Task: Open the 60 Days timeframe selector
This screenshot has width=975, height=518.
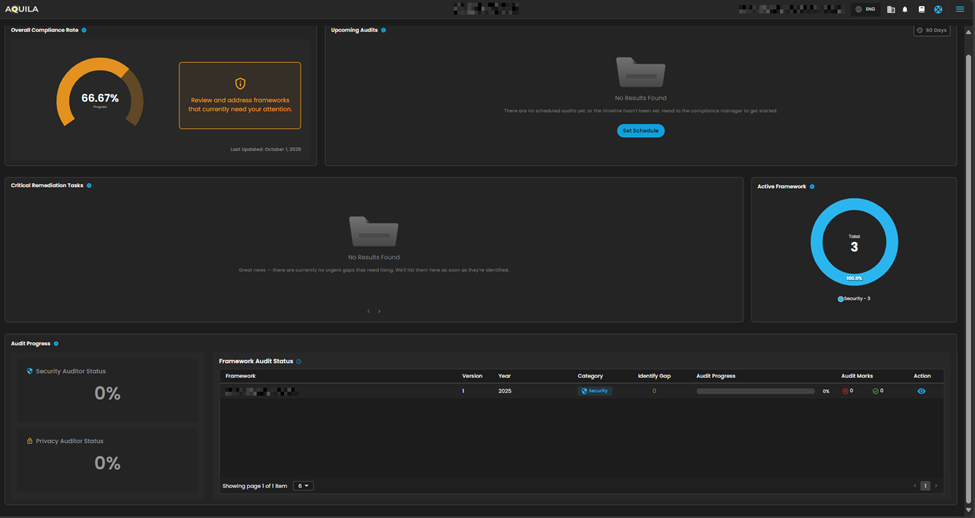Action: pyautogui.click(x=931, y=30)
